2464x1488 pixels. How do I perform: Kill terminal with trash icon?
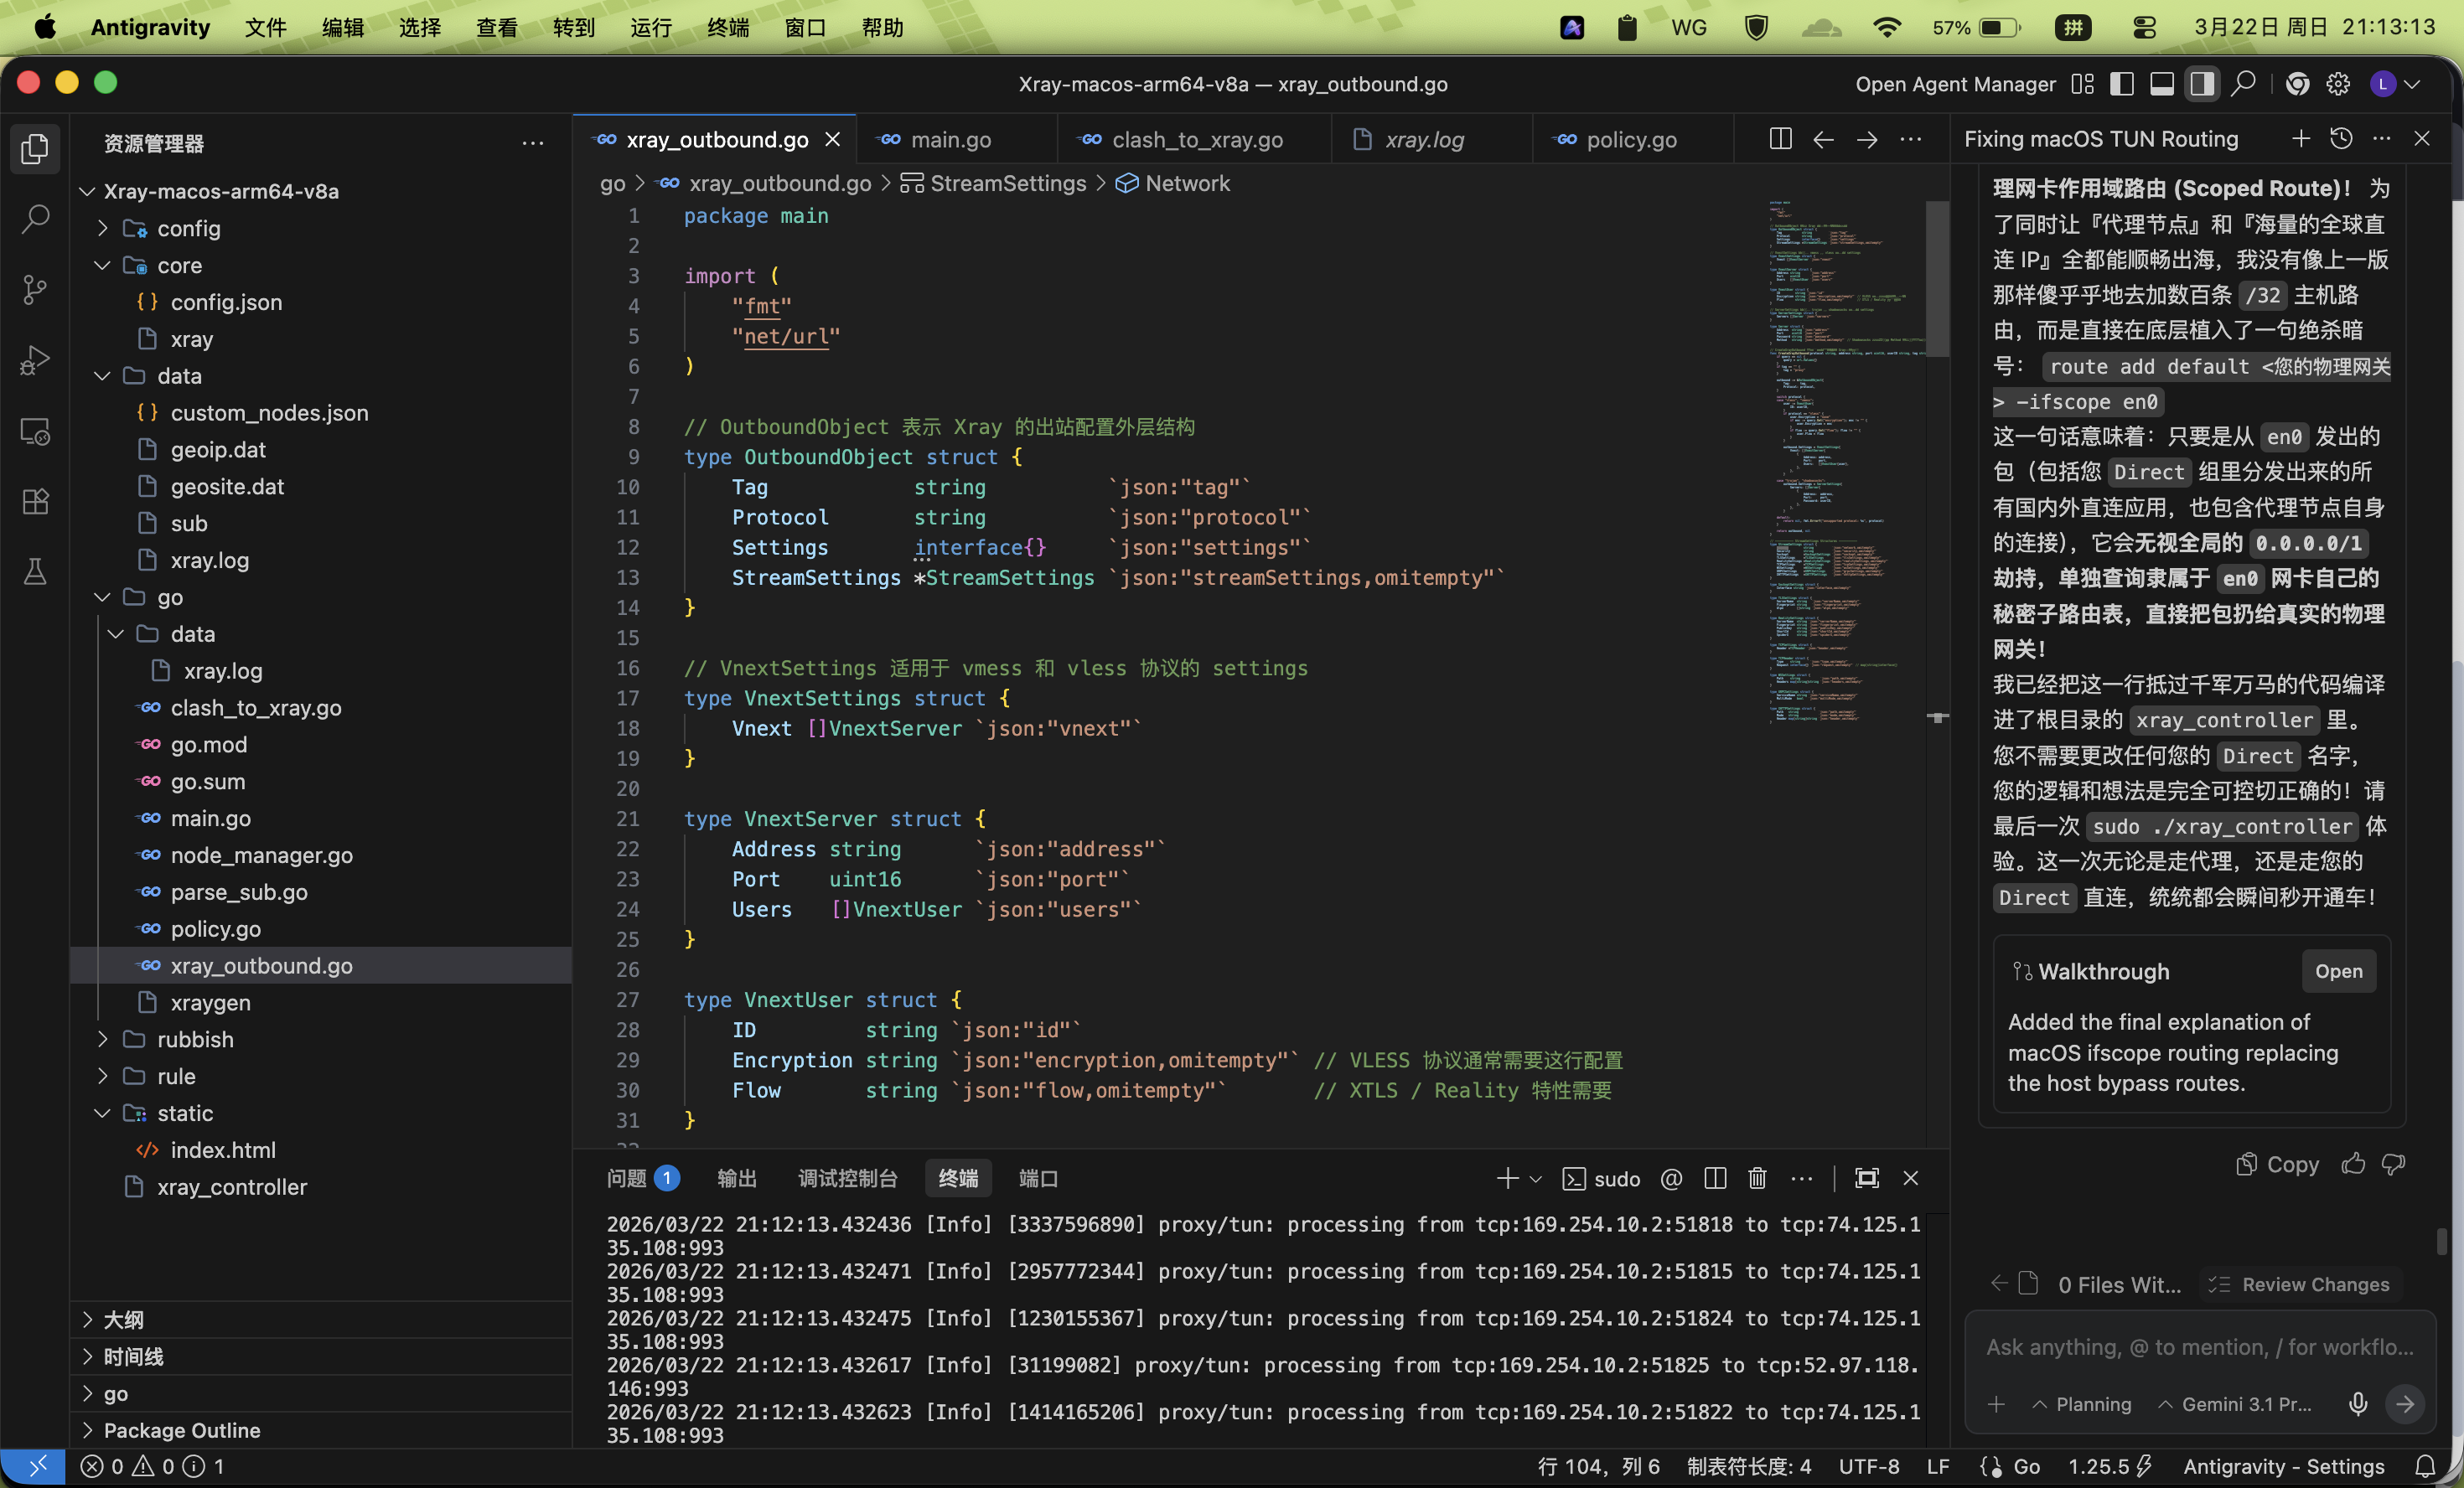(1757, 1178)
